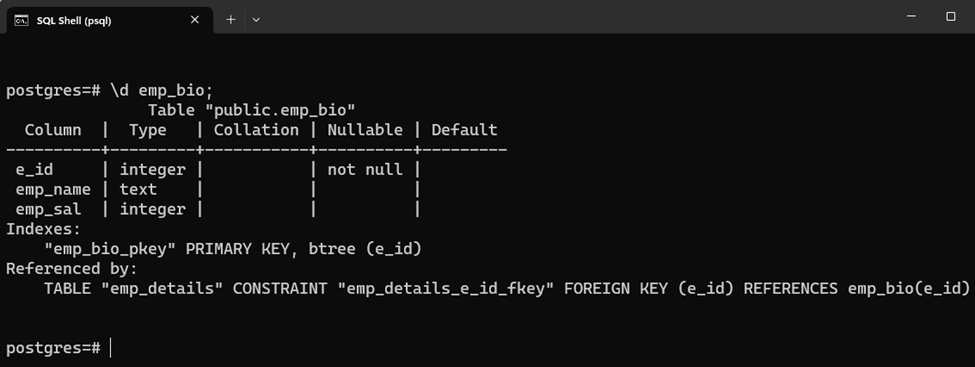Click the emp_sal column name
975x367 pixels.
point(49,210)
